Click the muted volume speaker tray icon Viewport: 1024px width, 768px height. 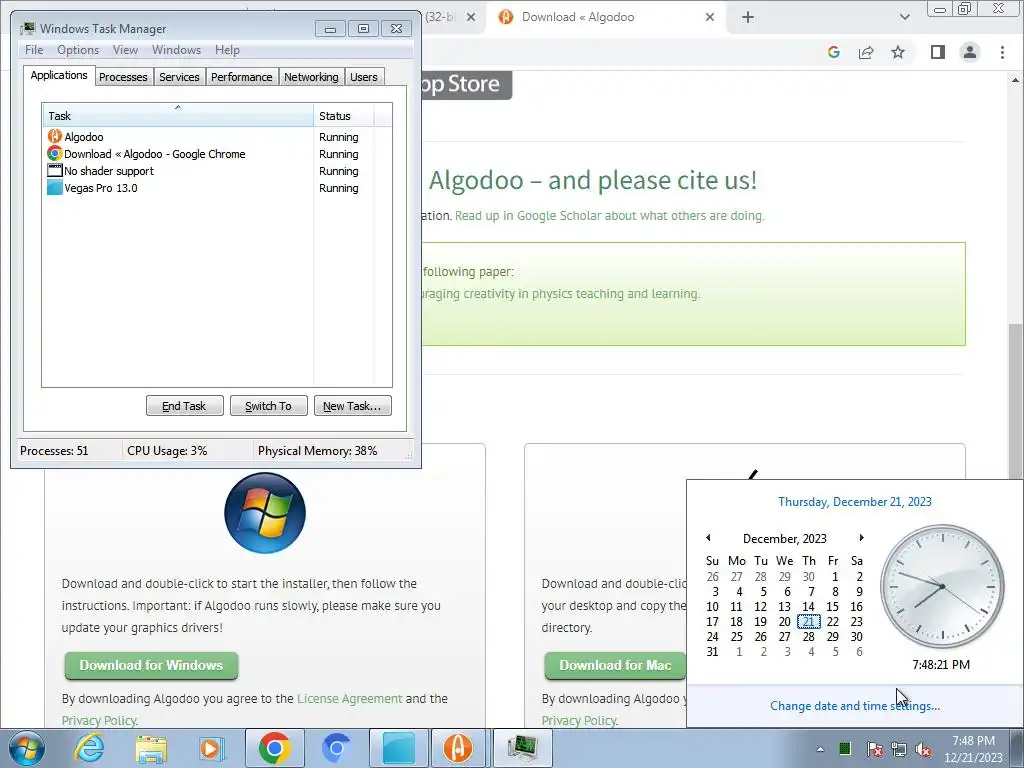[923, 749]
